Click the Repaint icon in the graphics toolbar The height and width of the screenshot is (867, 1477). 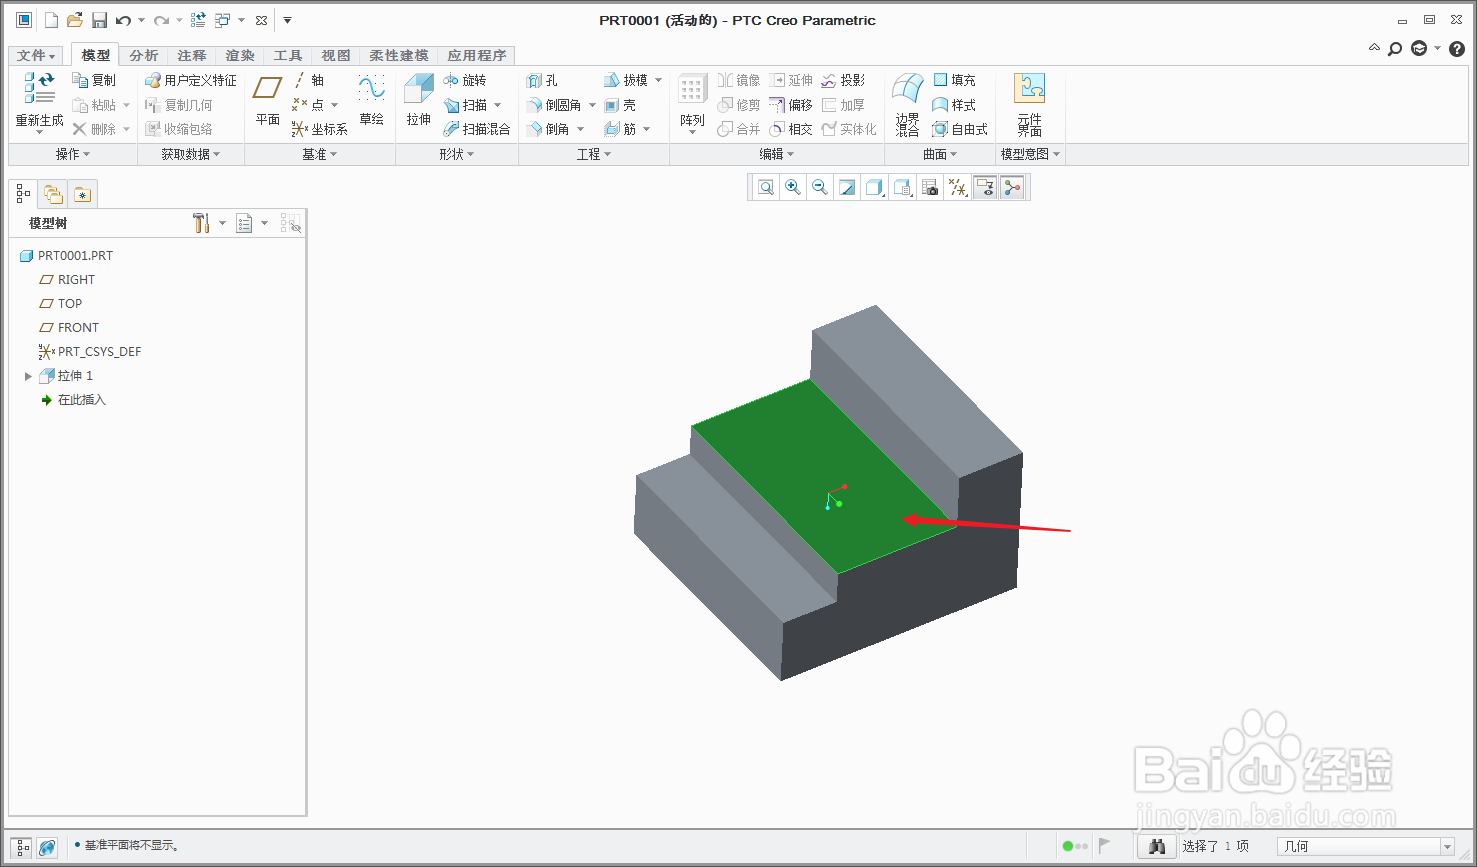(x=847, y=187)
